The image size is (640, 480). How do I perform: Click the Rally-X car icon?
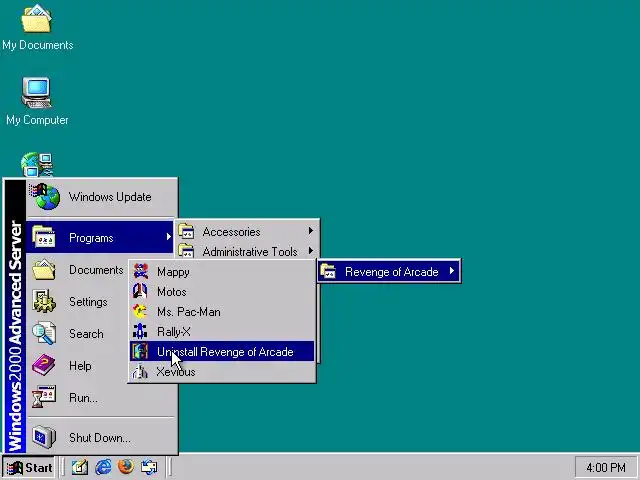click(x=140, y=331)
